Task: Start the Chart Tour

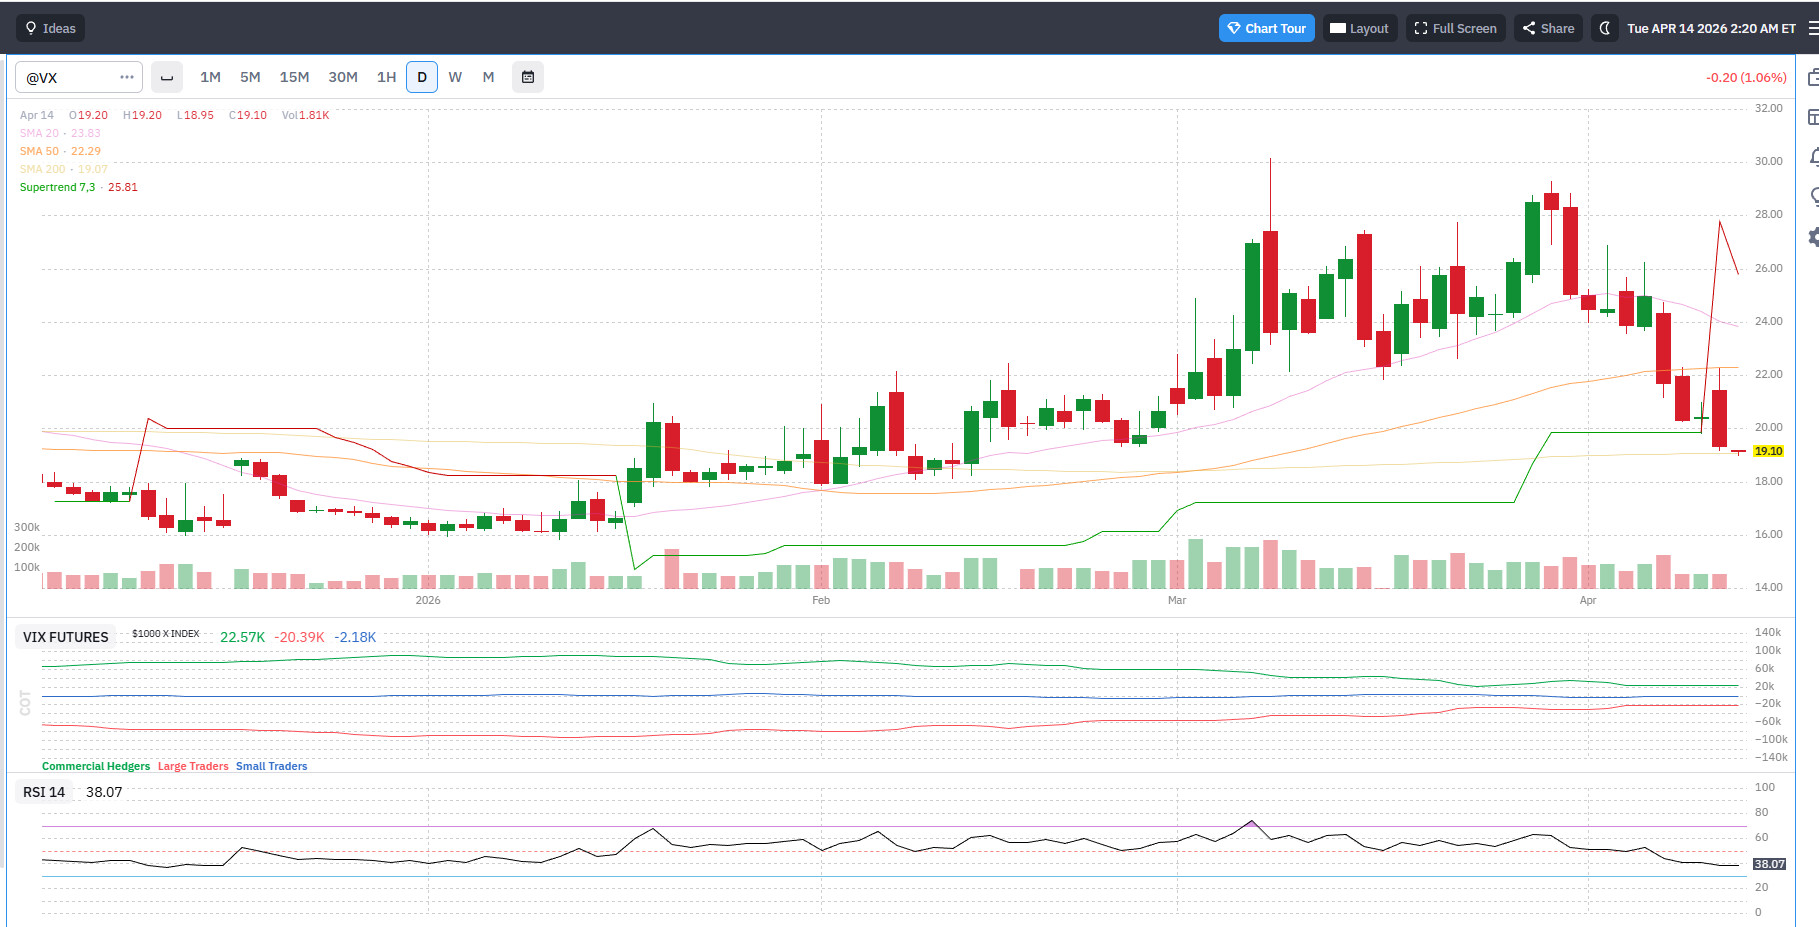Action: click(x=1266, y=28)
